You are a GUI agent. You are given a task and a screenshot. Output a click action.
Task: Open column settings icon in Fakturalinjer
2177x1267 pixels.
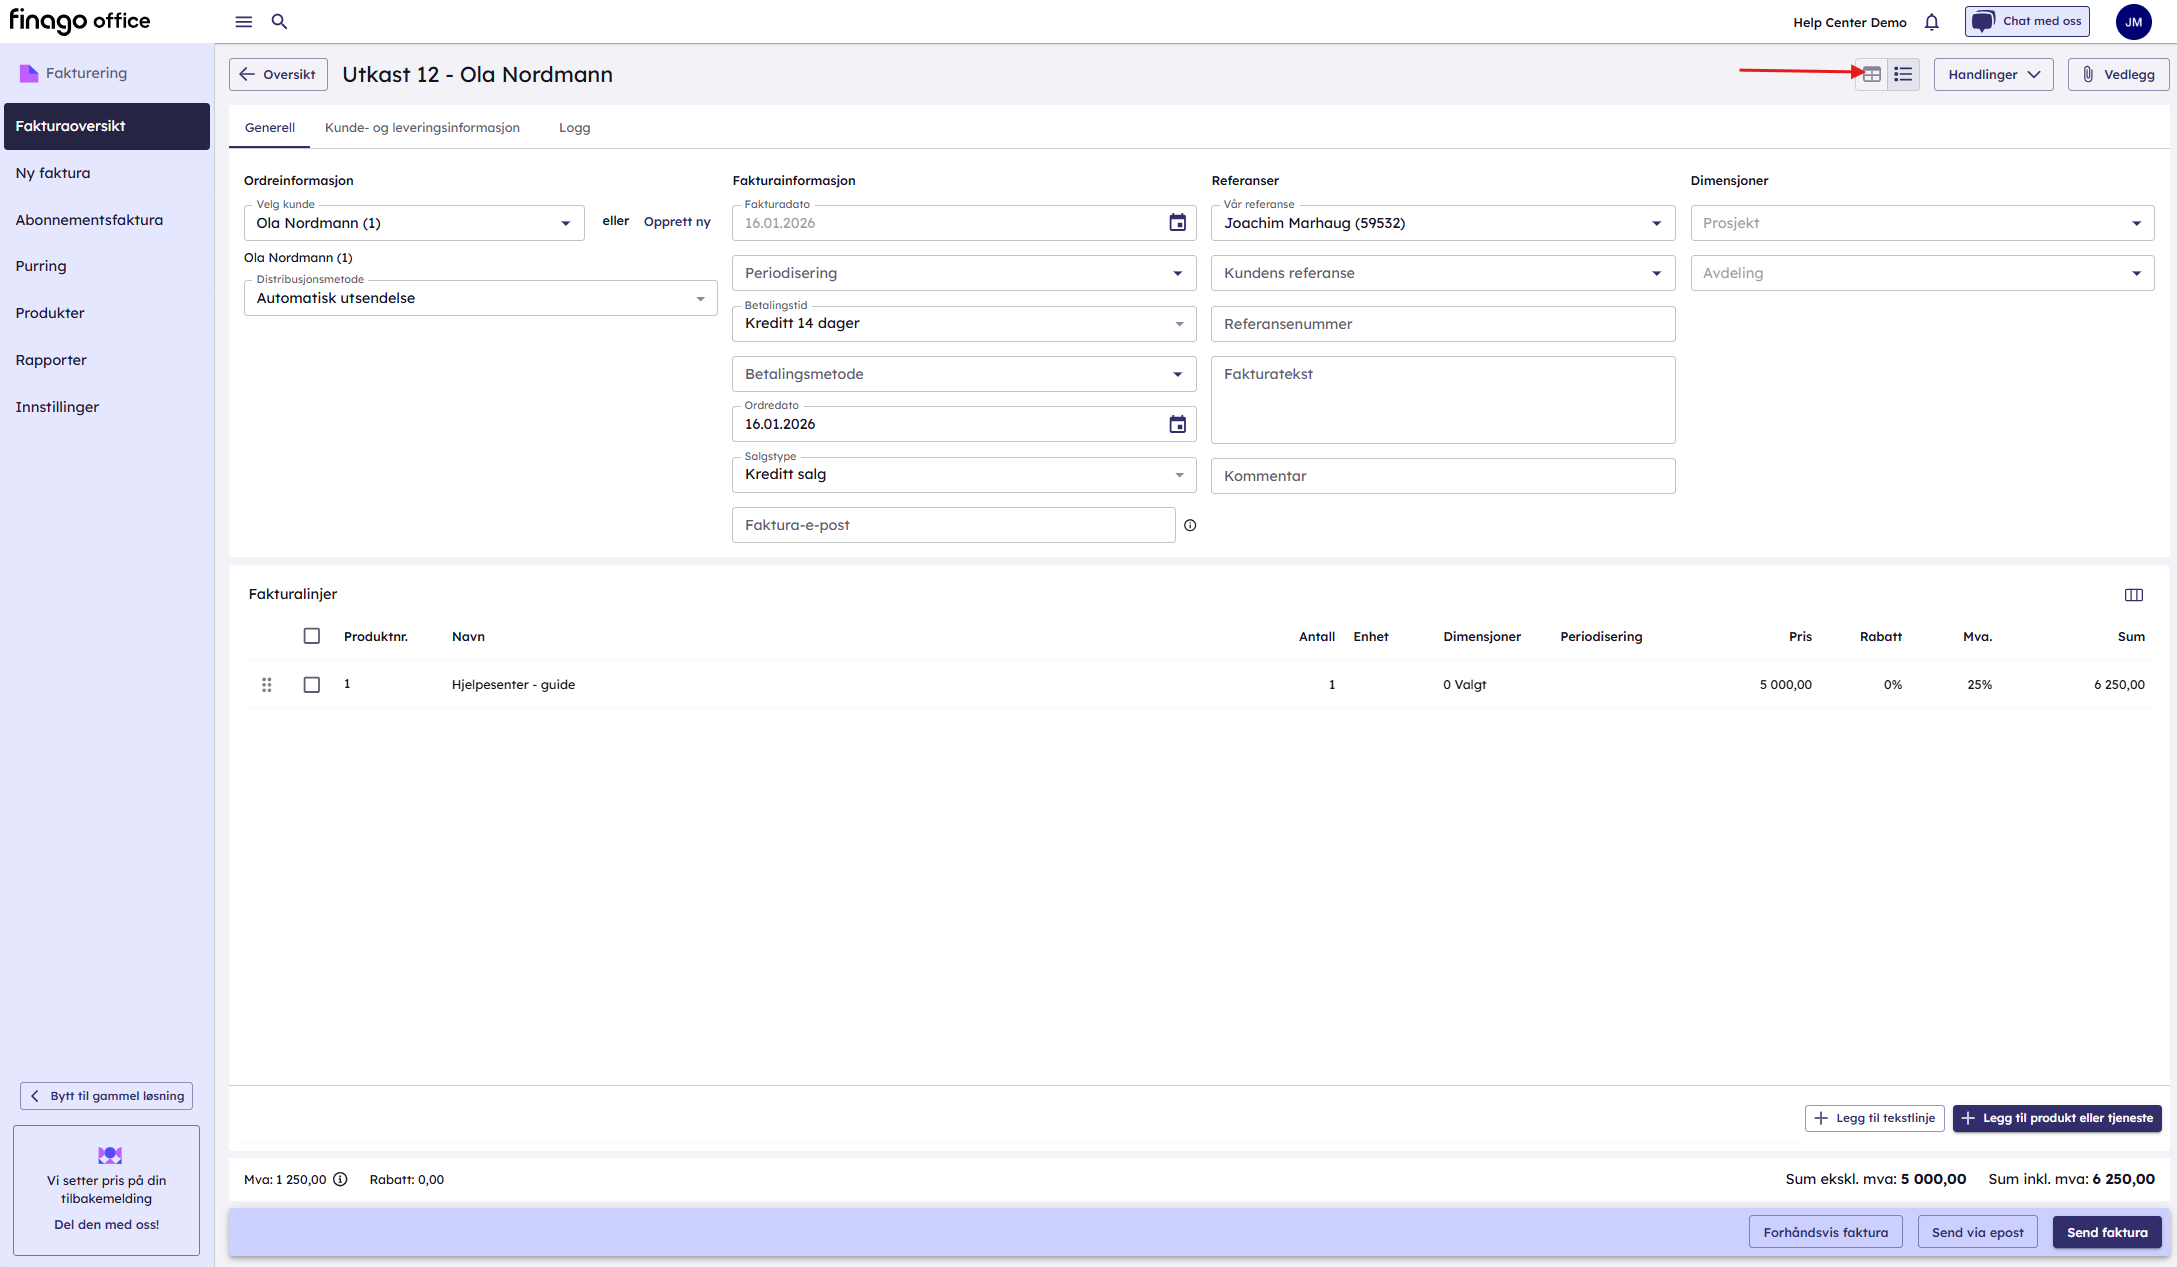click(2133, 595)
